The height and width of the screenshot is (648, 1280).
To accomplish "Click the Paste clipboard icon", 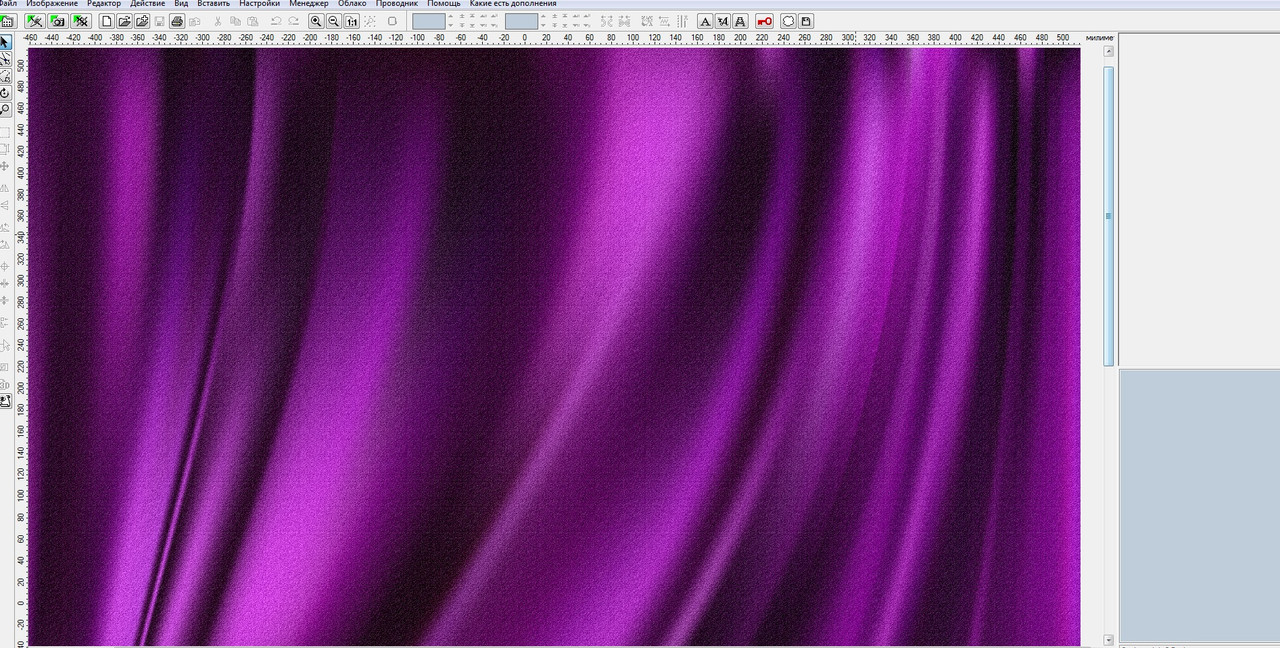I will pos(252,21).
